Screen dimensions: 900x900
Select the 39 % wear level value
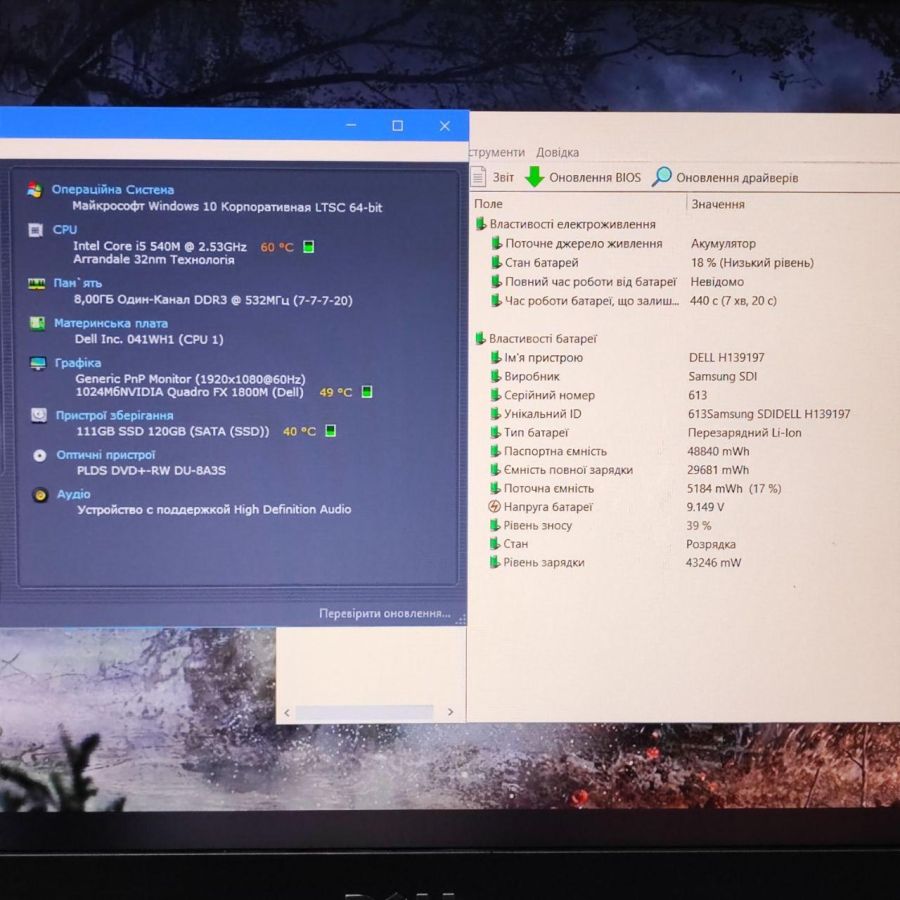coord(699,525)
